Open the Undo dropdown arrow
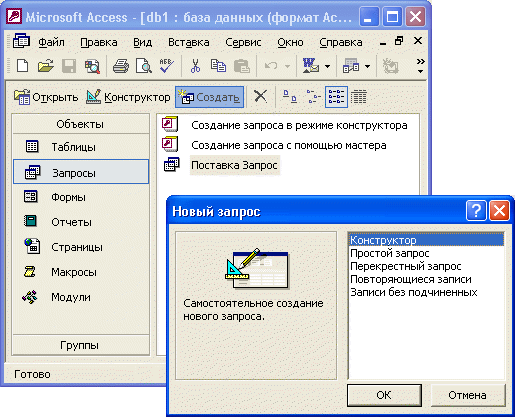The height and width of the screenshot is (417, 515). [x=287, y=66]
